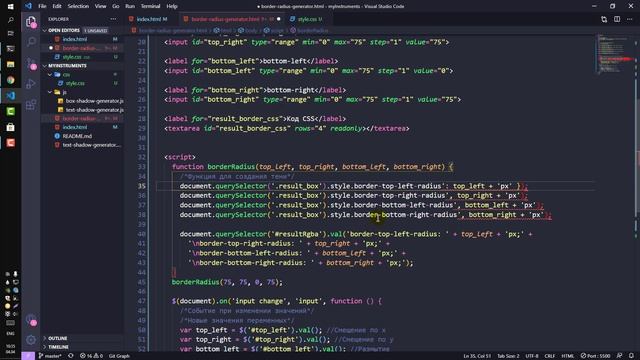Change the UTF-8 encoding setting

532,356
